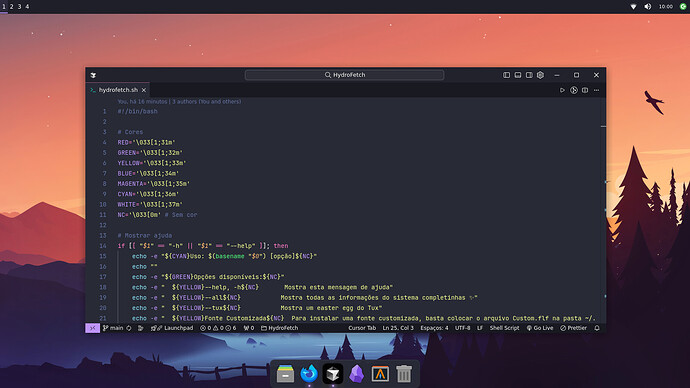
Task: Synchronize changes with the sync icon
Action: tap(129, 328)
